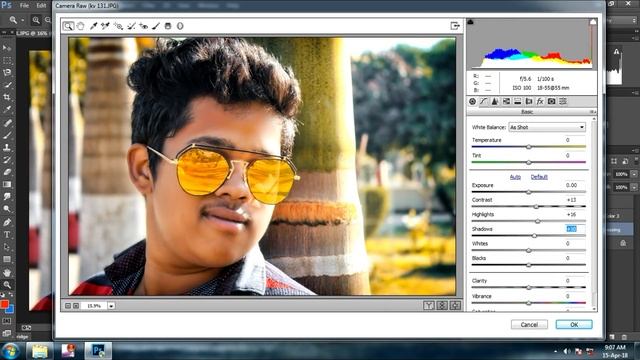Image resolution: width=640 pixels, height=360 pixels.
Task: Select the Spot Removal tool
Action: coord(131,26)
